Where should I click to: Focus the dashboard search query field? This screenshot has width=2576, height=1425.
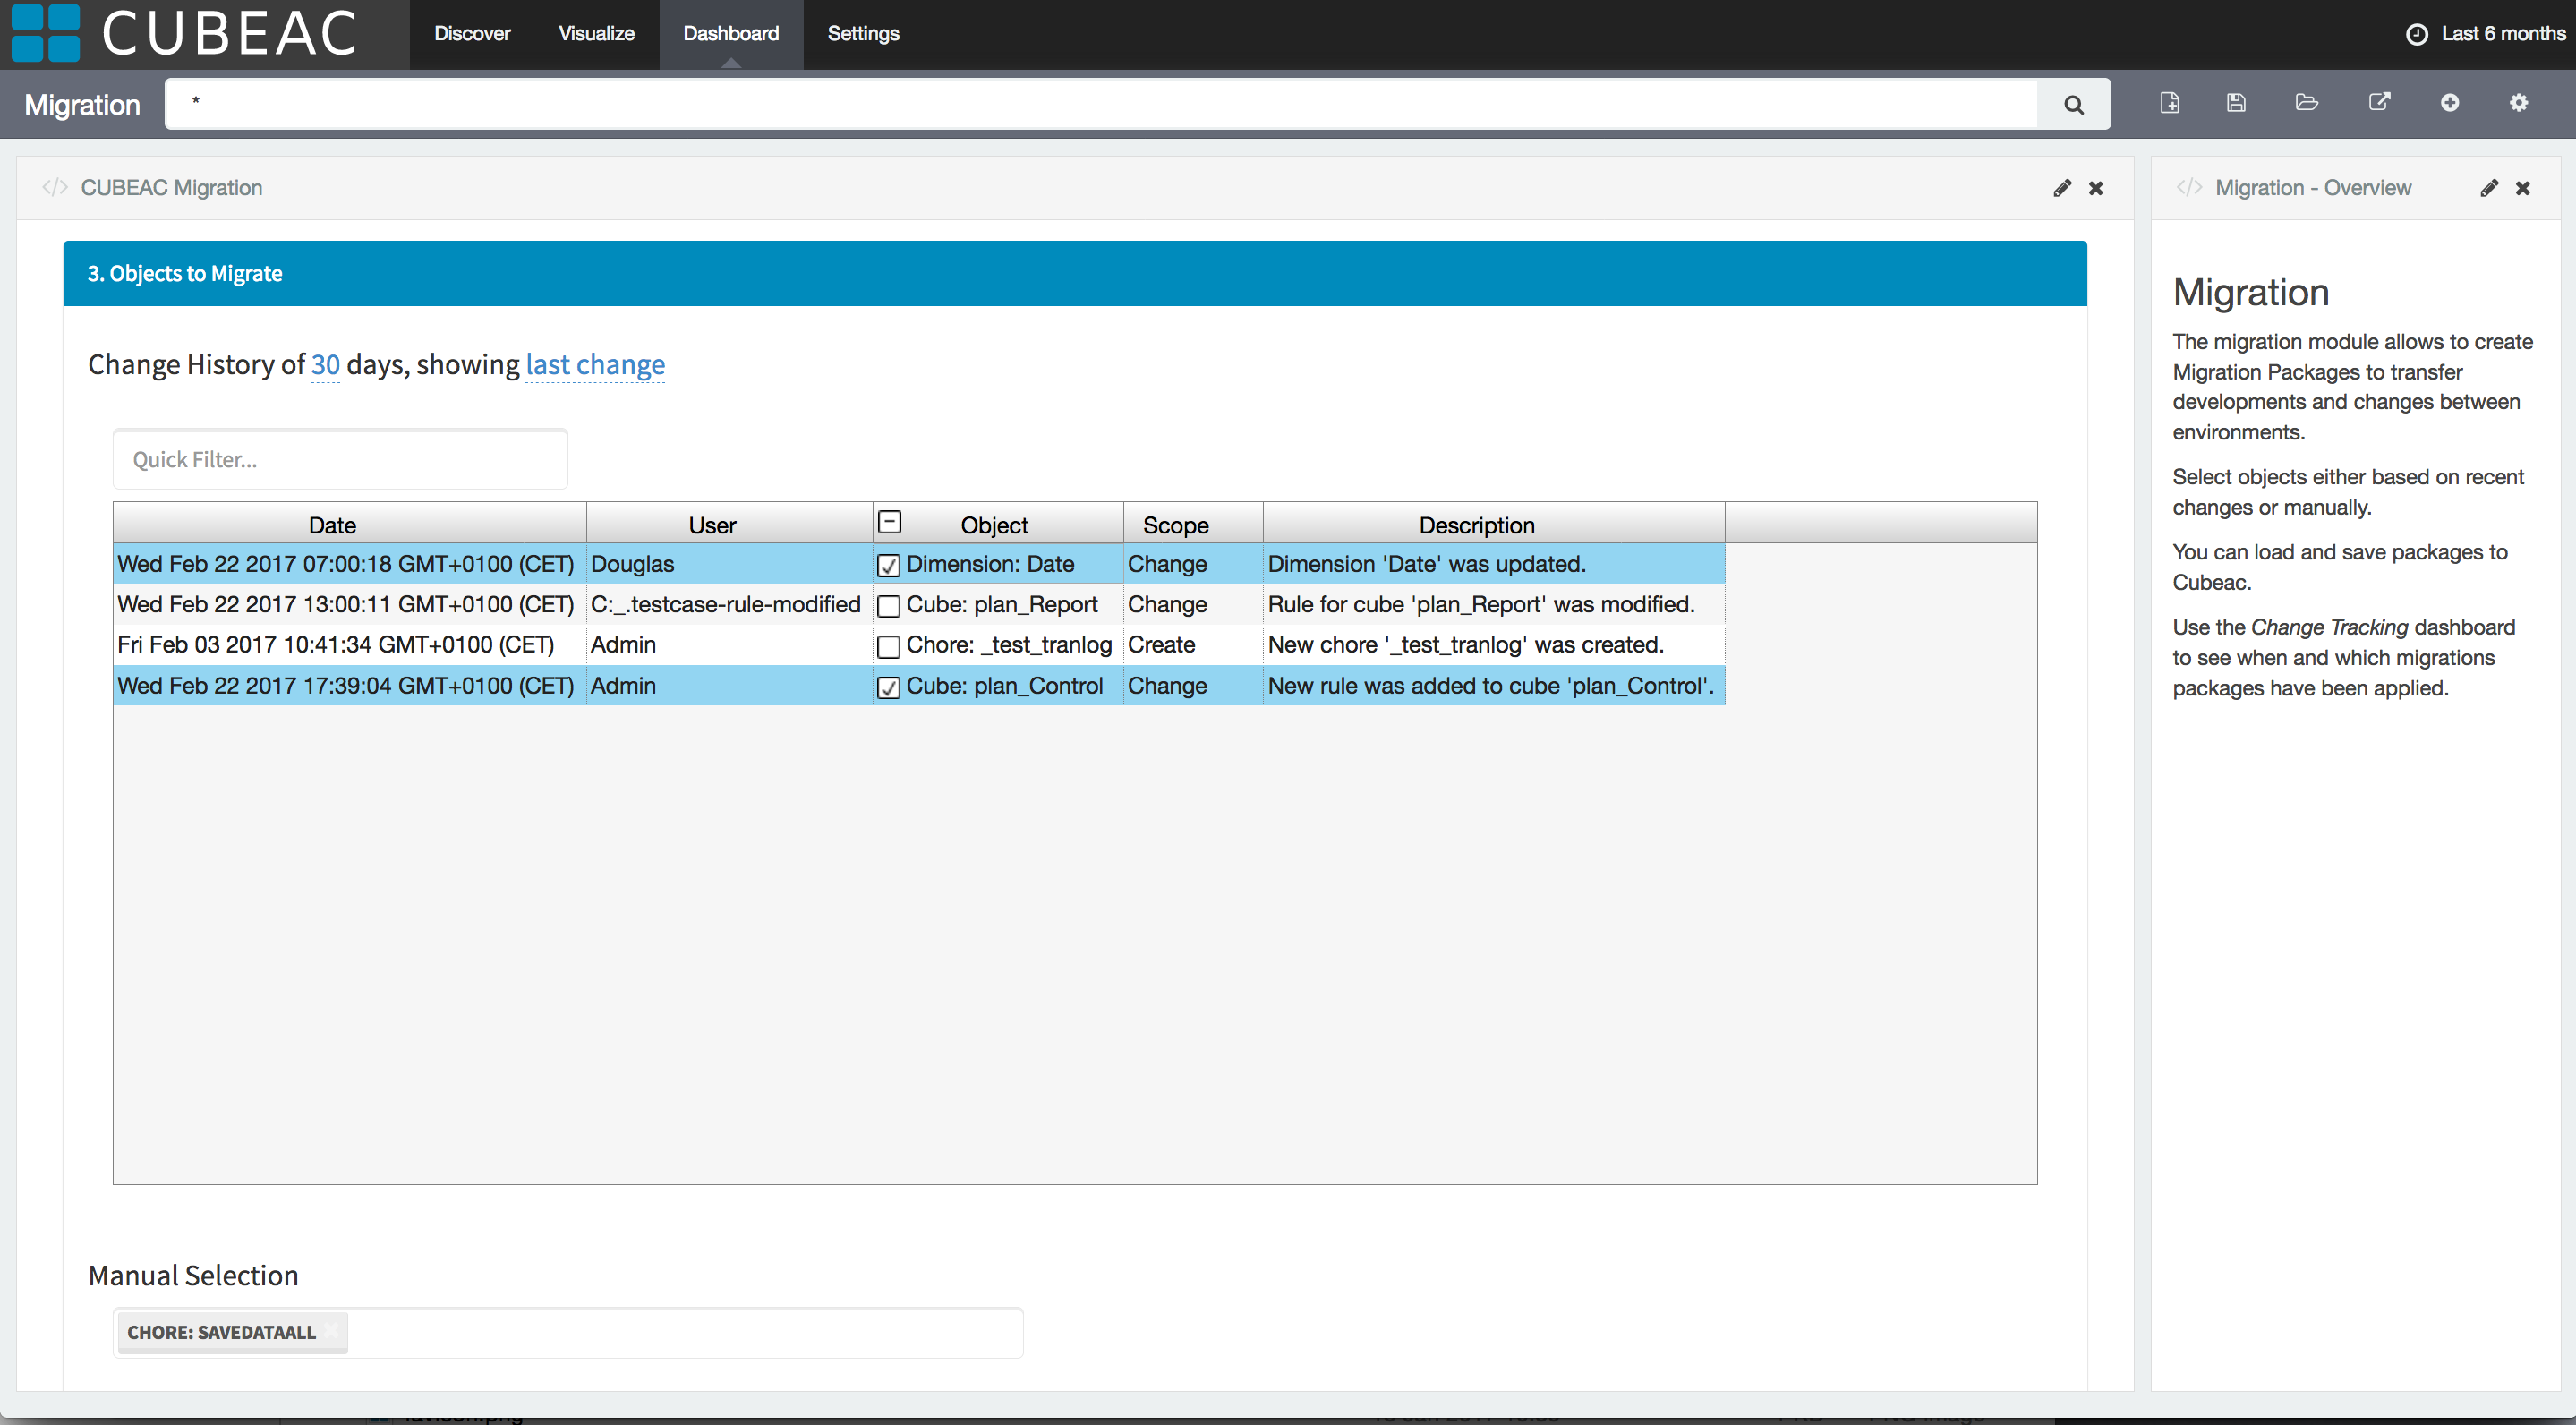click(x=1100, y=103)
